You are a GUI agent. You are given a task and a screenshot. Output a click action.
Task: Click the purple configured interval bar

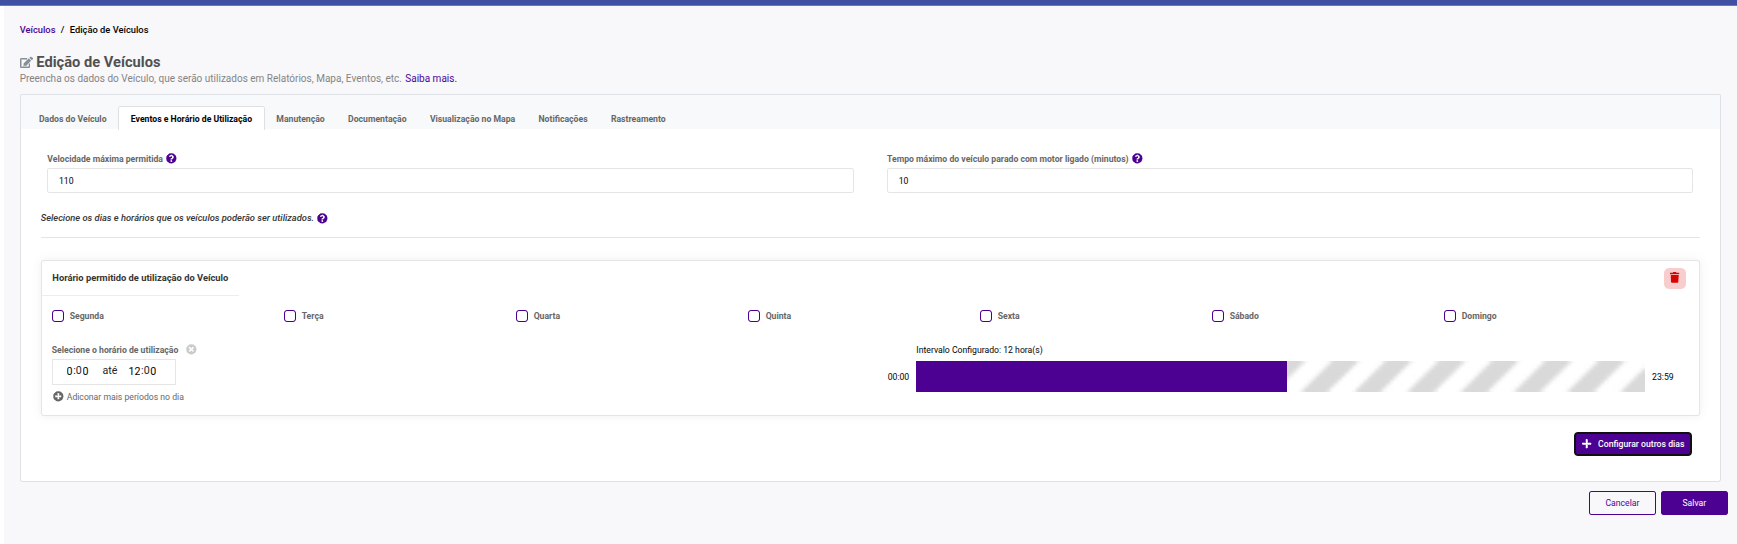pos(1101,376)
